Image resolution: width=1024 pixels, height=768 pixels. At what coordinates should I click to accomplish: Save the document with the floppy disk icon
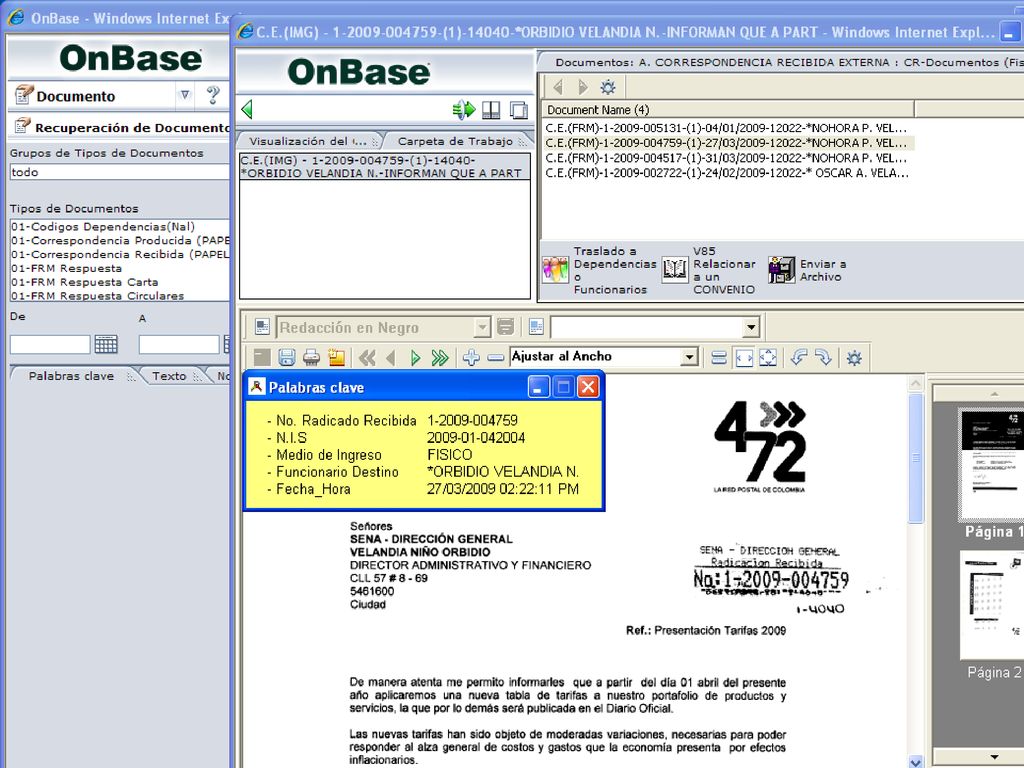[x=287, y=357]
